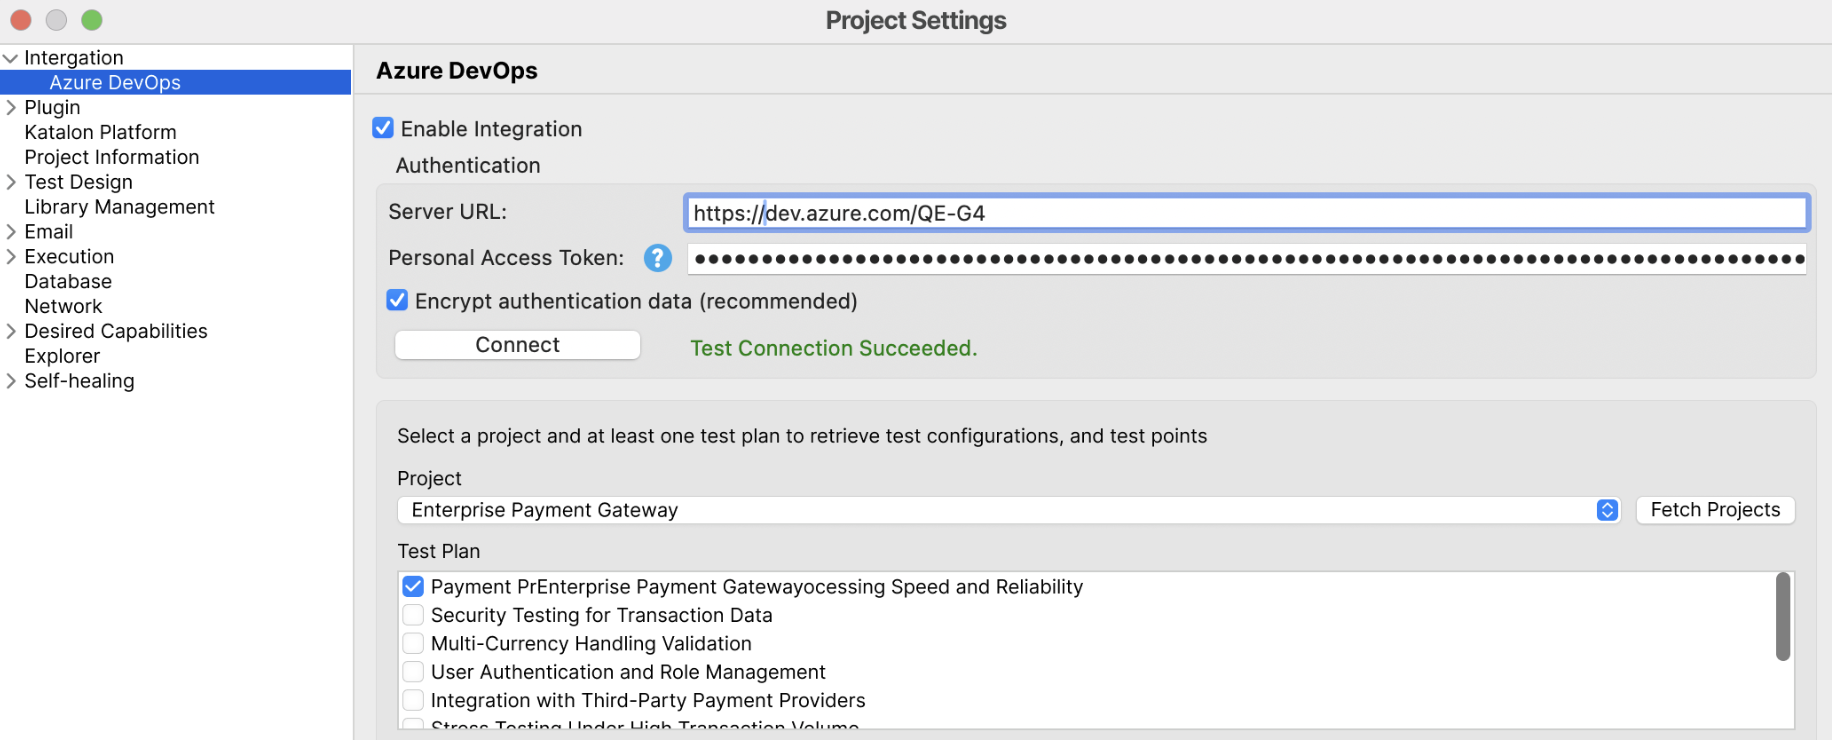Open the Project dropdown menu

pos(1008,510)
